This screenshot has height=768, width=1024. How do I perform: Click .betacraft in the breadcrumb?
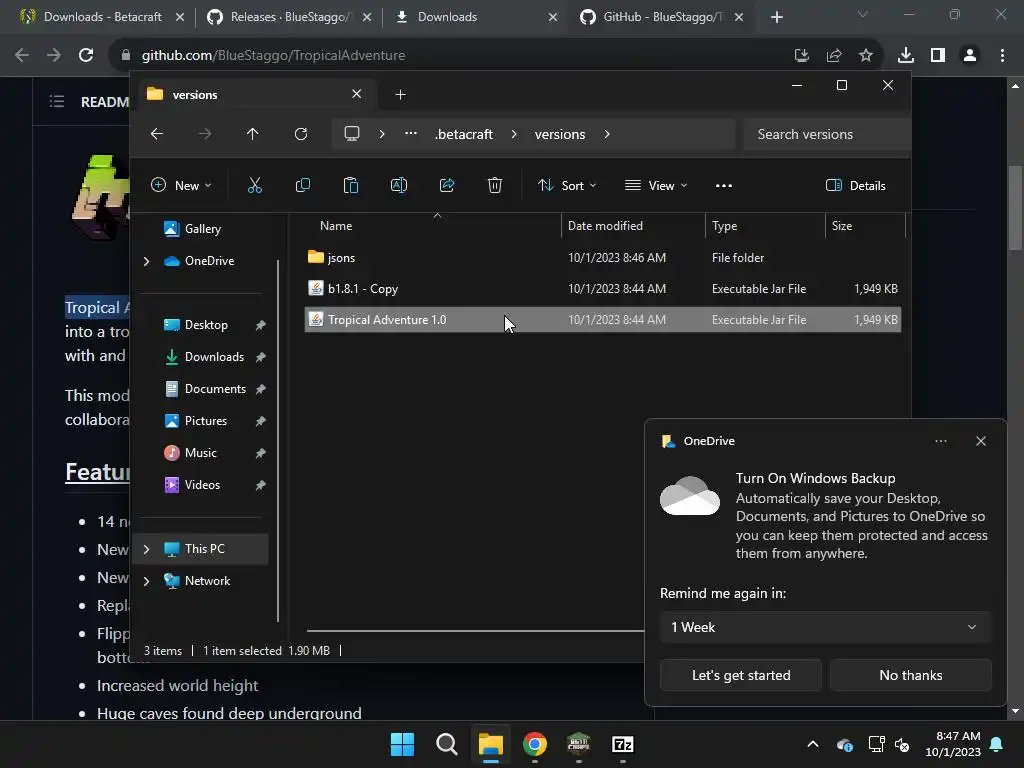click(464, 134)
